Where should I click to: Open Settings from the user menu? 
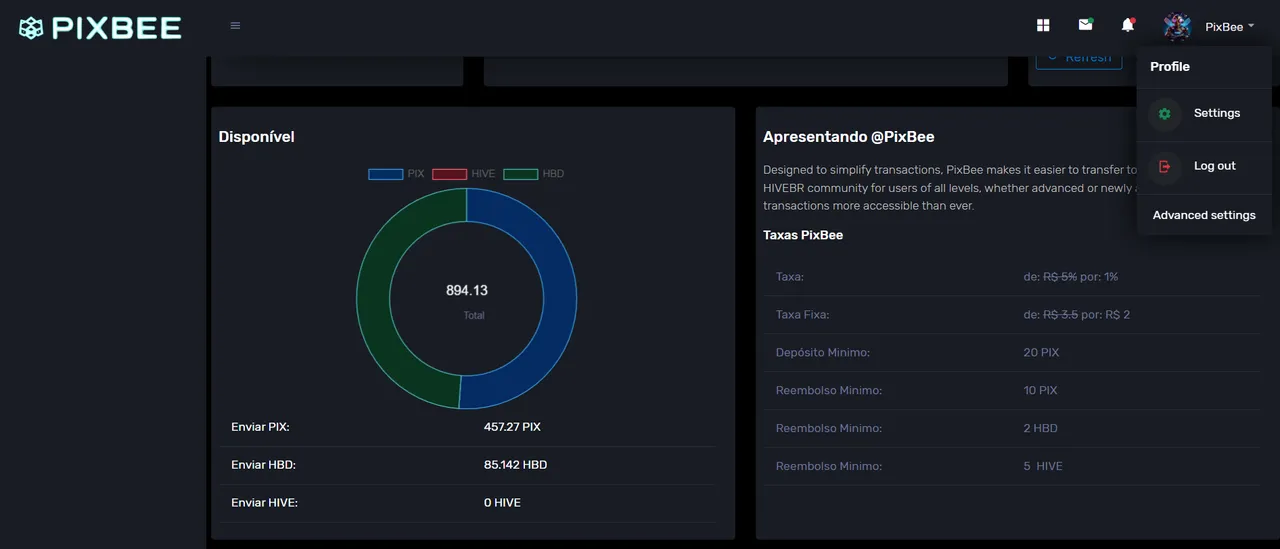pyautogui.click(x=1204, y=114)
